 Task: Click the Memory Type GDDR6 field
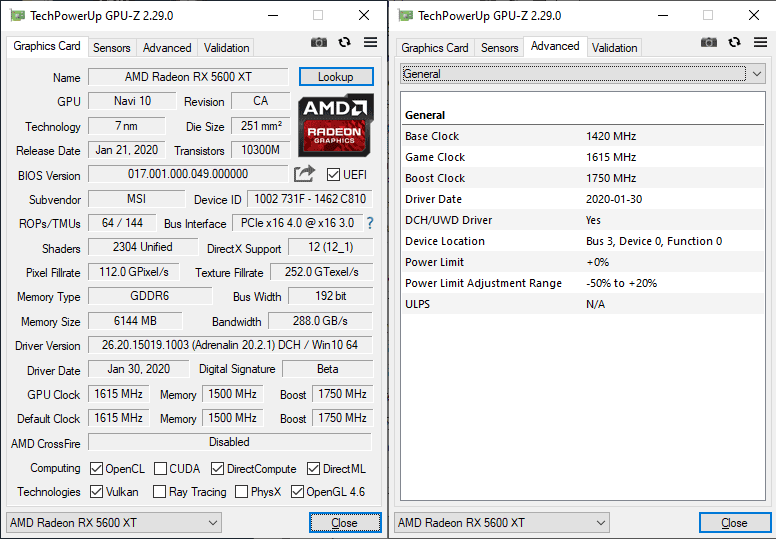point(150,296)
